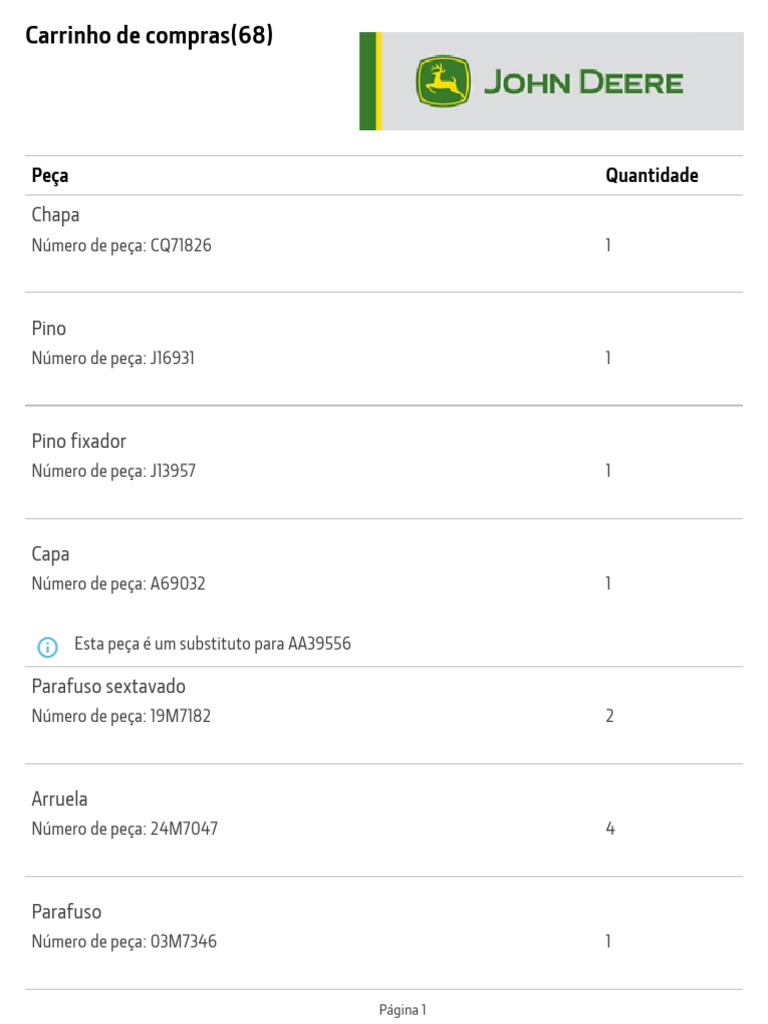Open the Parafuso sextavado item
Image resolution: width=768 pixels, height=1024 pixels.
(x=108, y=687)
